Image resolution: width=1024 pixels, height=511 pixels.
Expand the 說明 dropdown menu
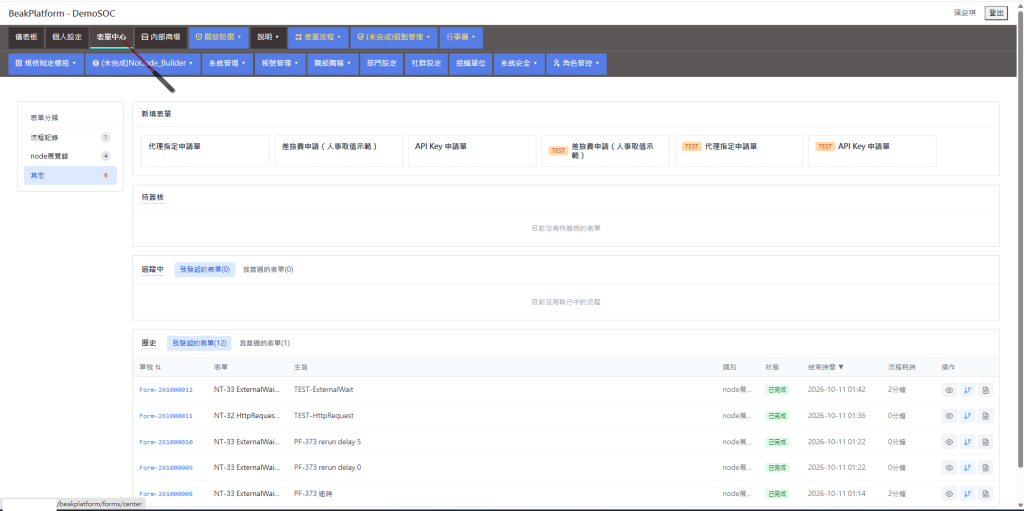pos(268,37)
